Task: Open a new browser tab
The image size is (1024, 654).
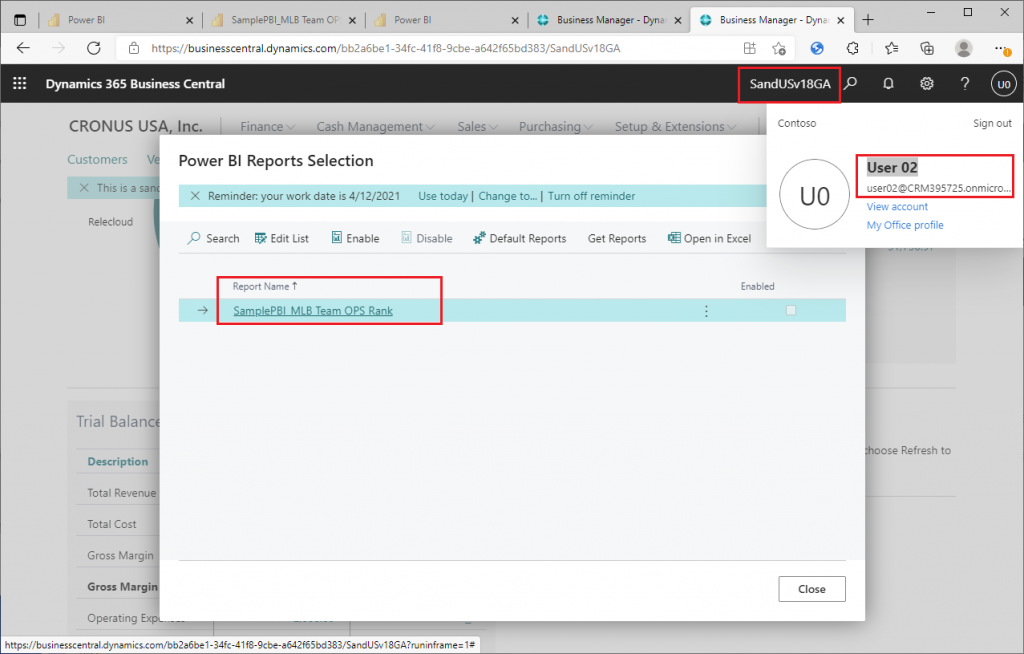Action: (868, 20)
